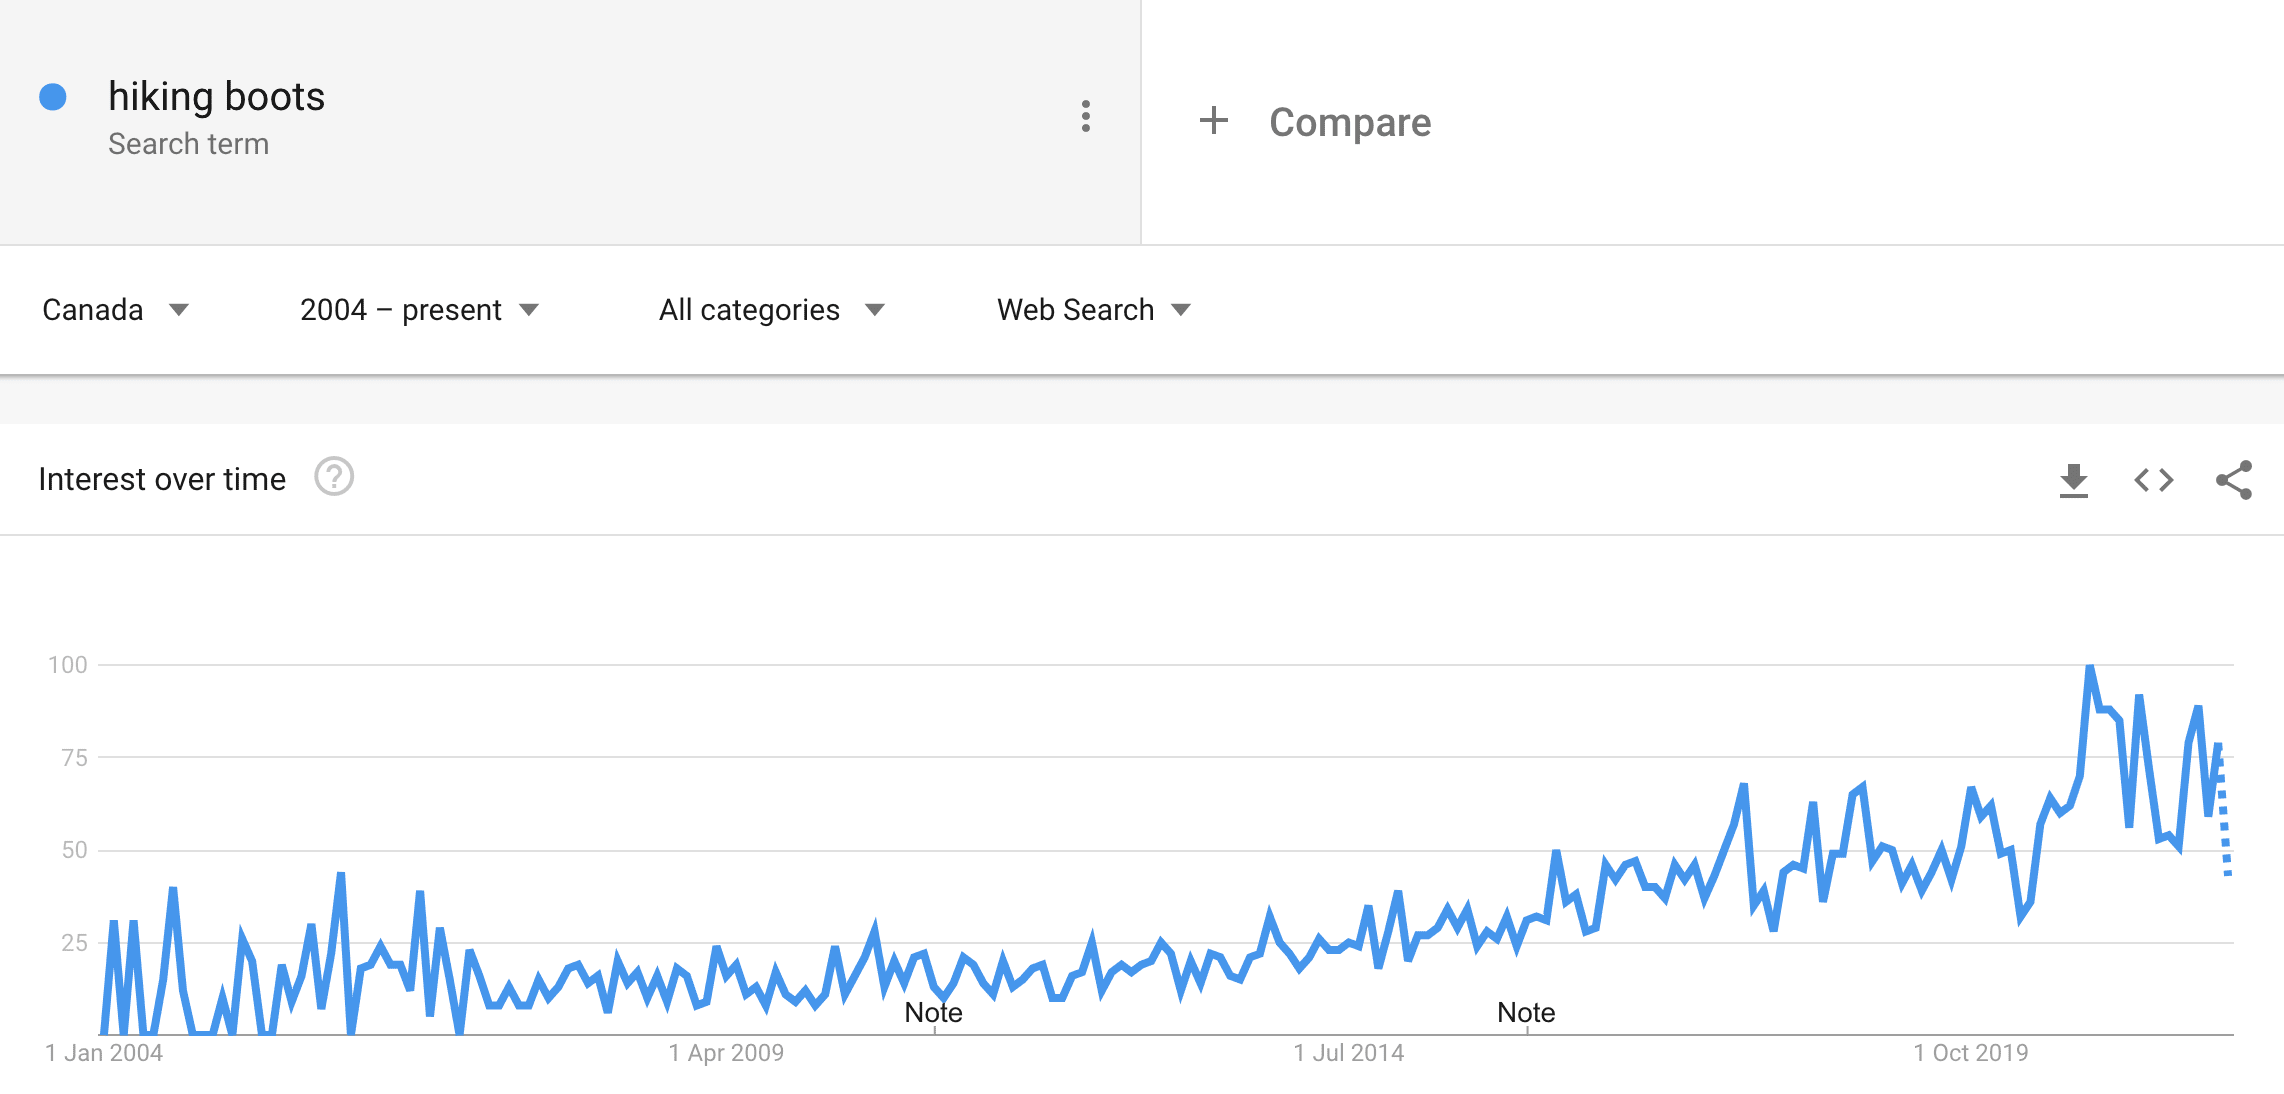Click the plus icon beside Compare

pyautogui.click(x=1213, y=121)
